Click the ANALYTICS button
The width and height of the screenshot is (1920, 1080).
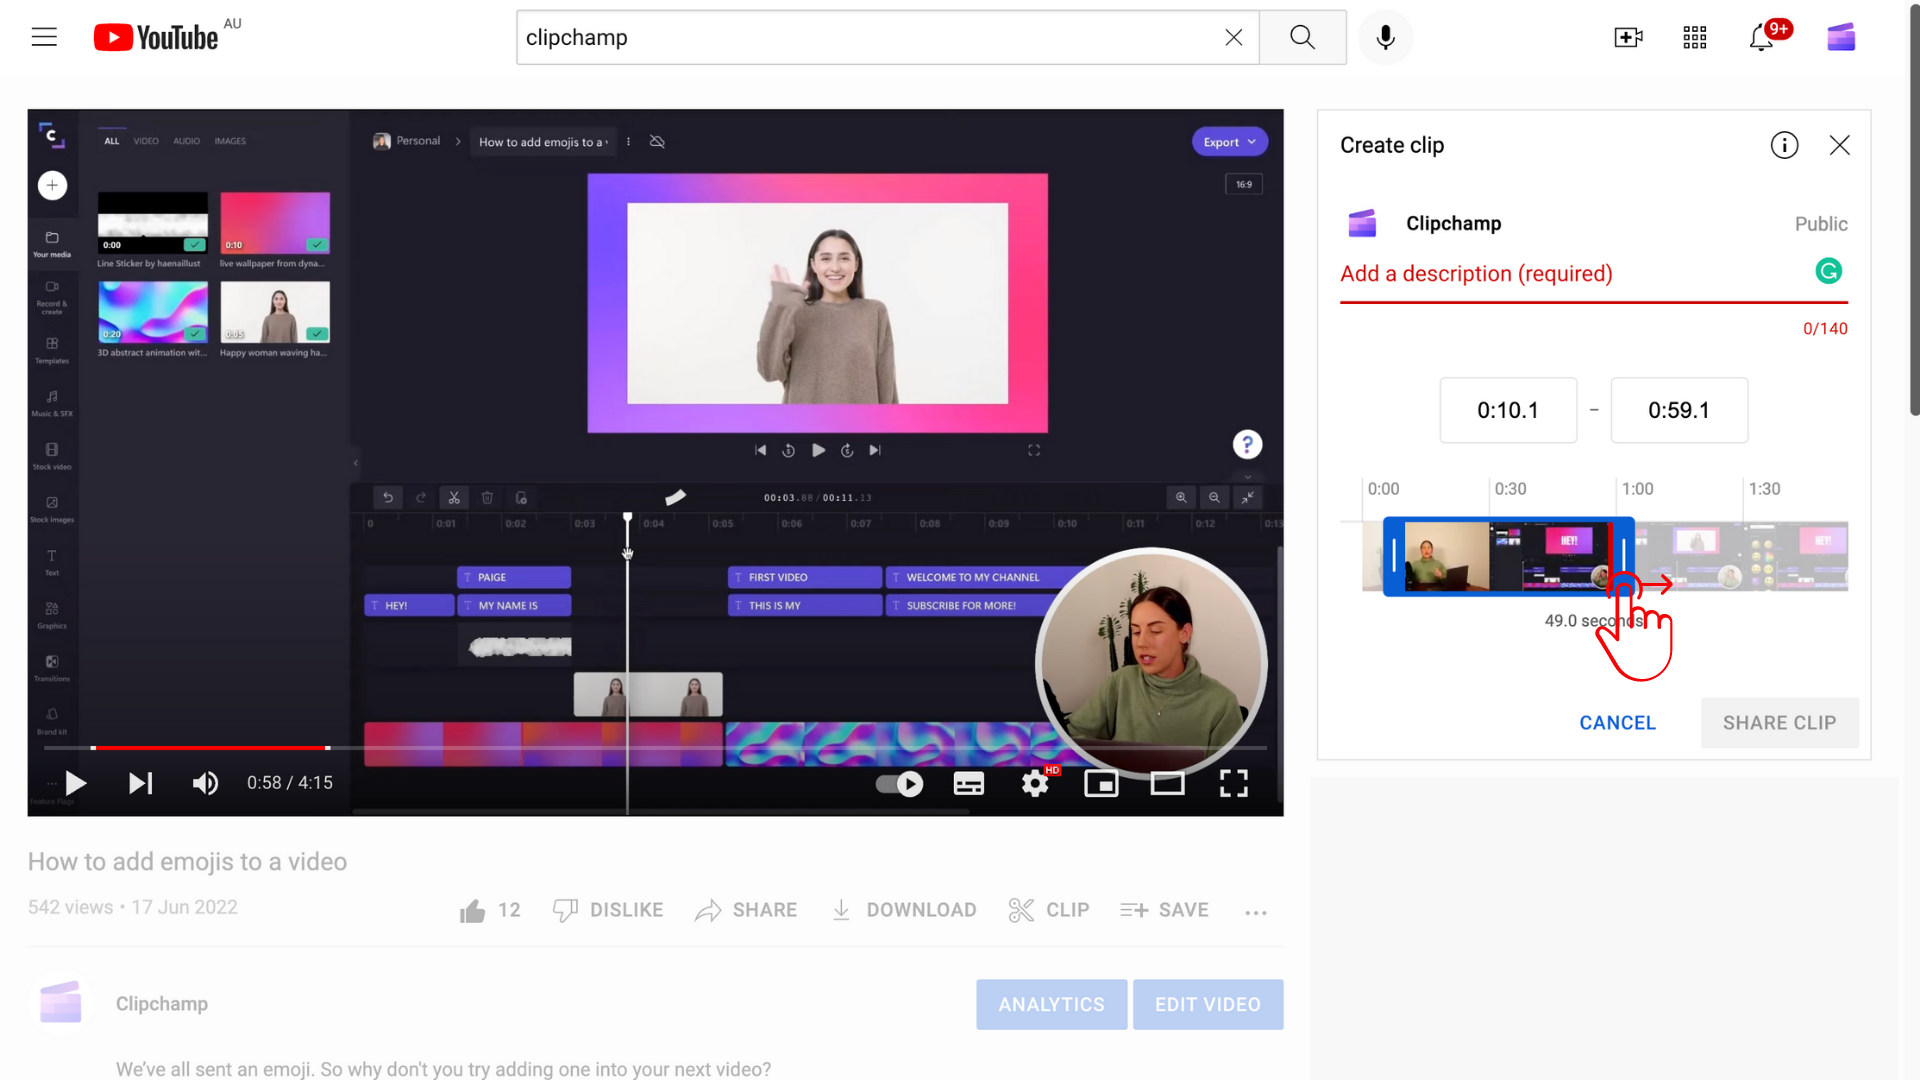(1051, 1004)
